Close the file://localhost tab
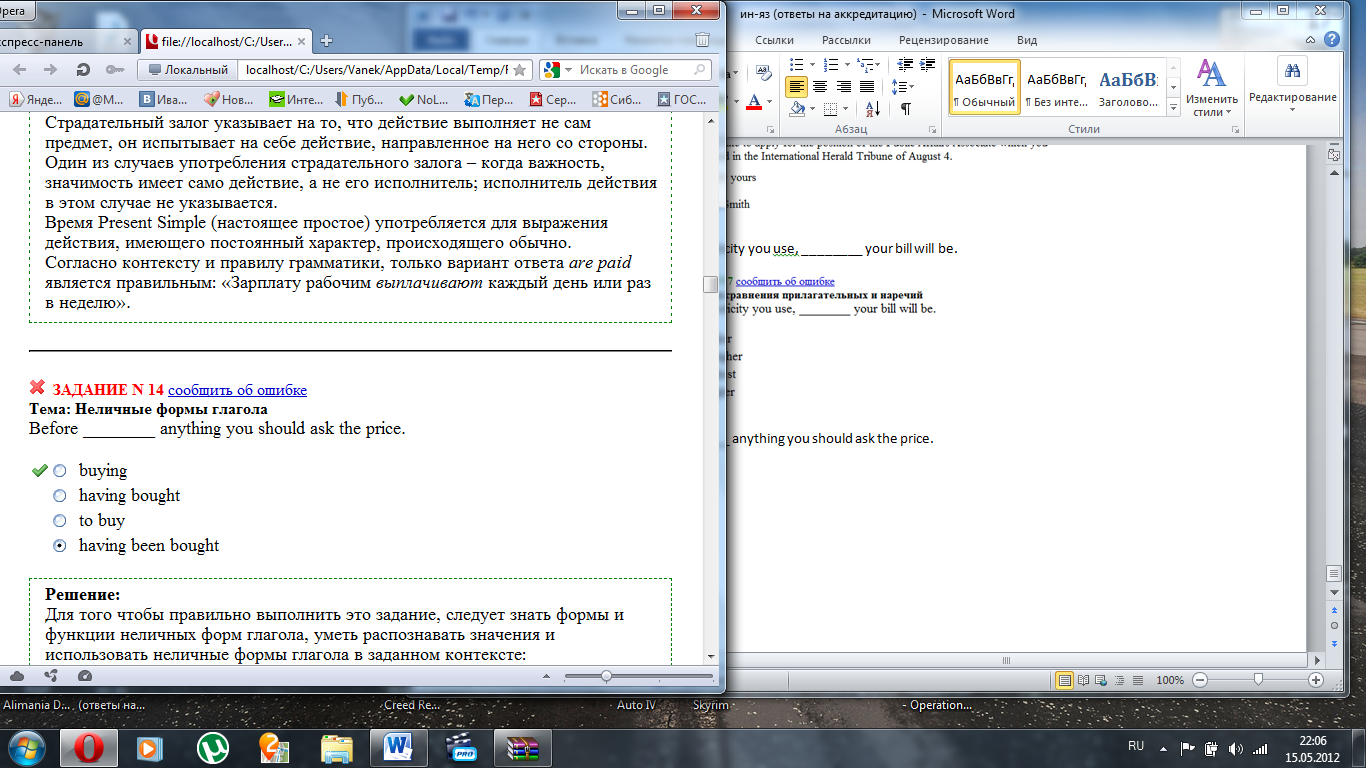Image resolution: width=1366 pixels, height=768 pixels. [303, 42]
